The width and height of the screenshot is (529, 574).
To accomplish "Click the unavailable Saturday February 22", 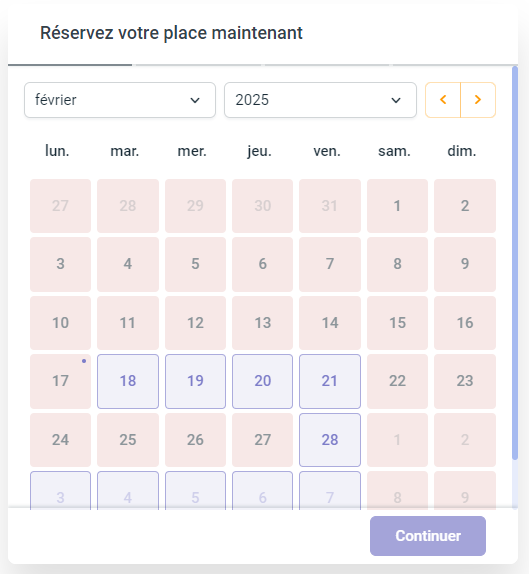I will point(397,381).
